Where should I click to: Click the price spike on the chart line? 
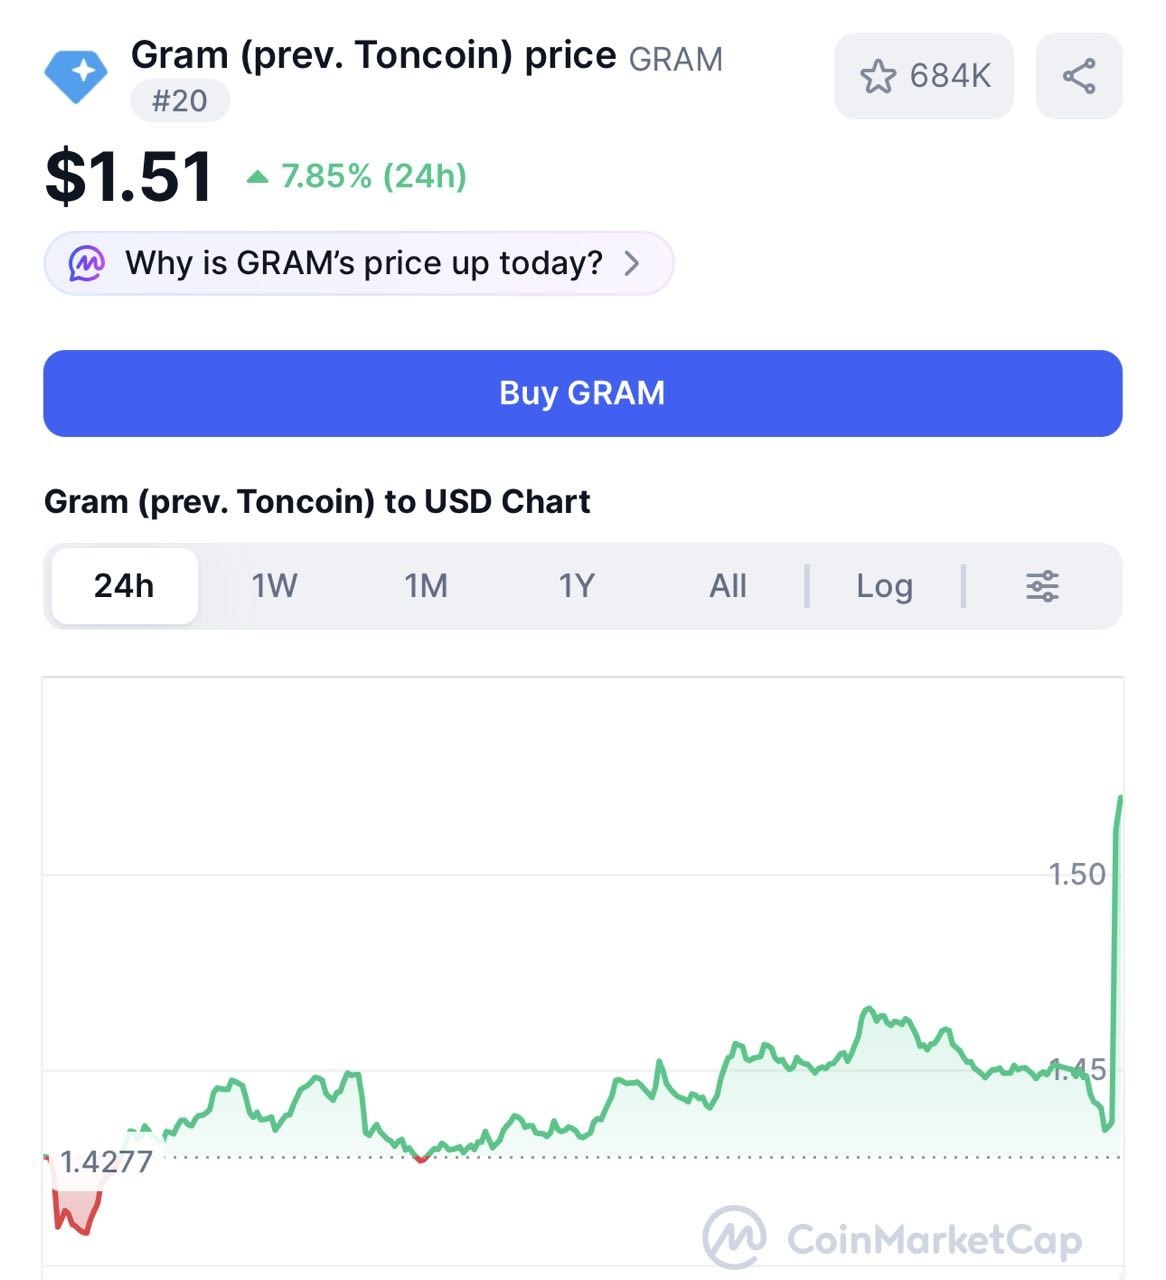1115,960
